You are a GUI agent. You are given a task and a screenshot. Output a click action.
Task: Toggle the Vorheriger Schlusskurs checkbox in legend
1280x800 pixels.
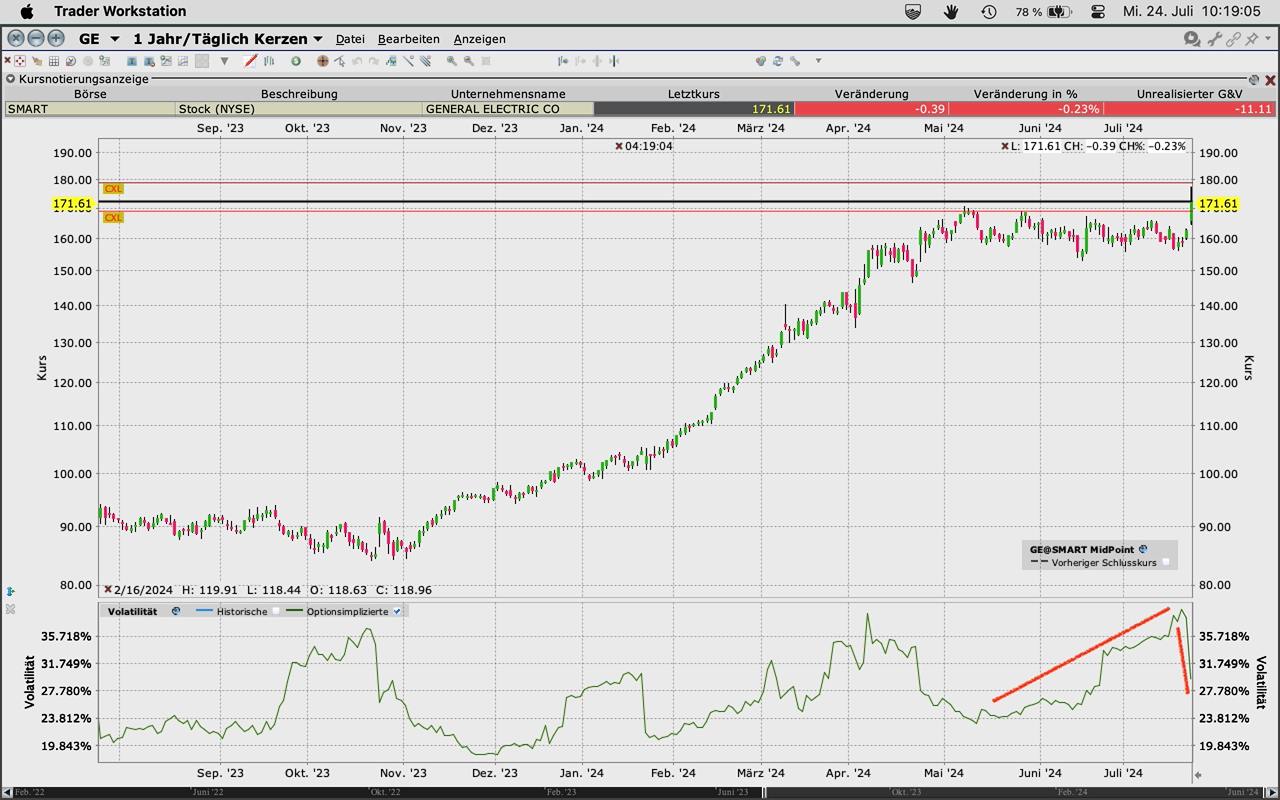pos(1165,563)
